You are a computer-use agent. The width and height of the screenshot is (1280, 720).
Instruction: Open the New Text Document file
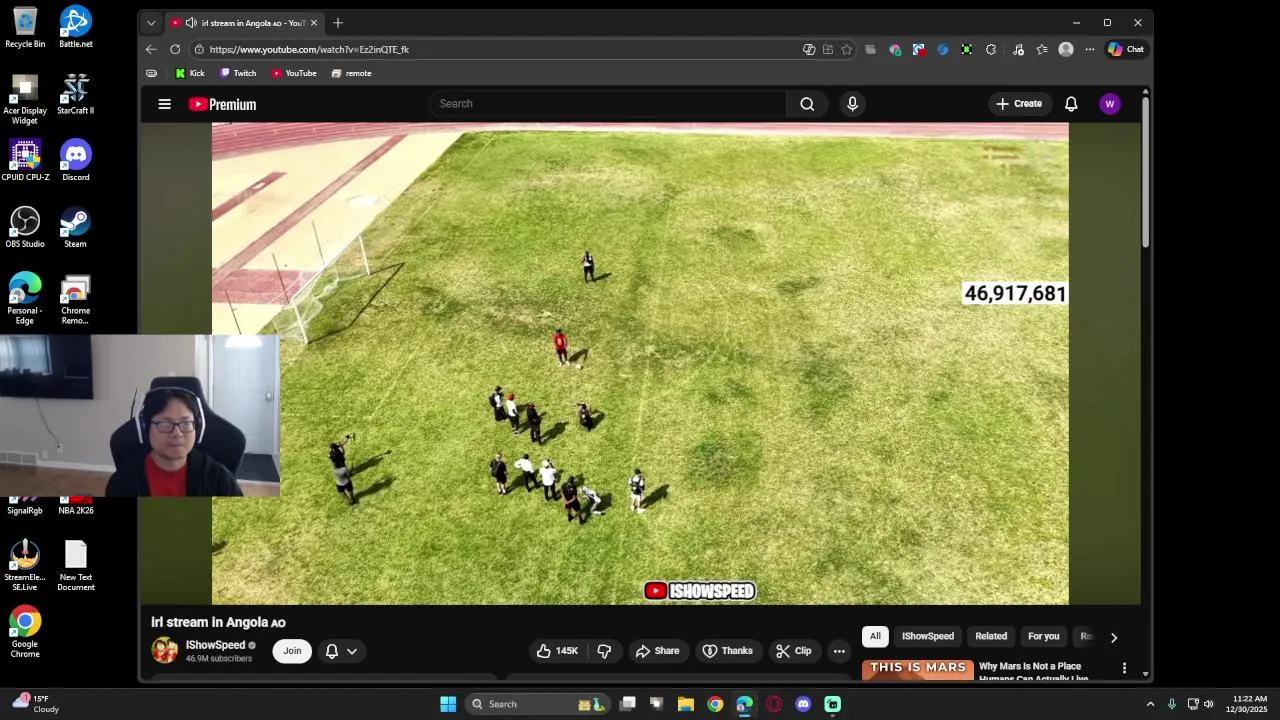pyautogui.click(x=76, y=566)
